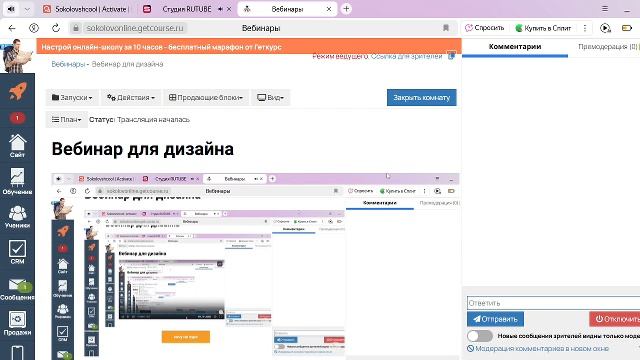Reload the page with refresh icon

point(56,28)
